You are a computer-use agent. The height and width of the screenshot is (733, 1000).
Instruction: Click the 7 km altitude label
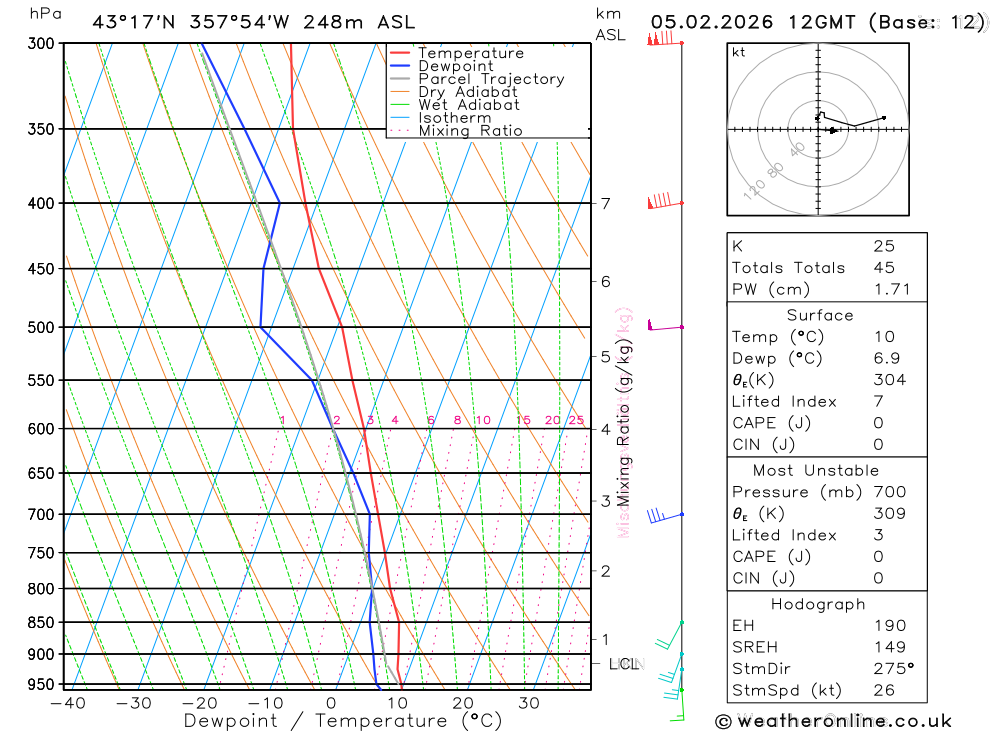coord(606,204)
